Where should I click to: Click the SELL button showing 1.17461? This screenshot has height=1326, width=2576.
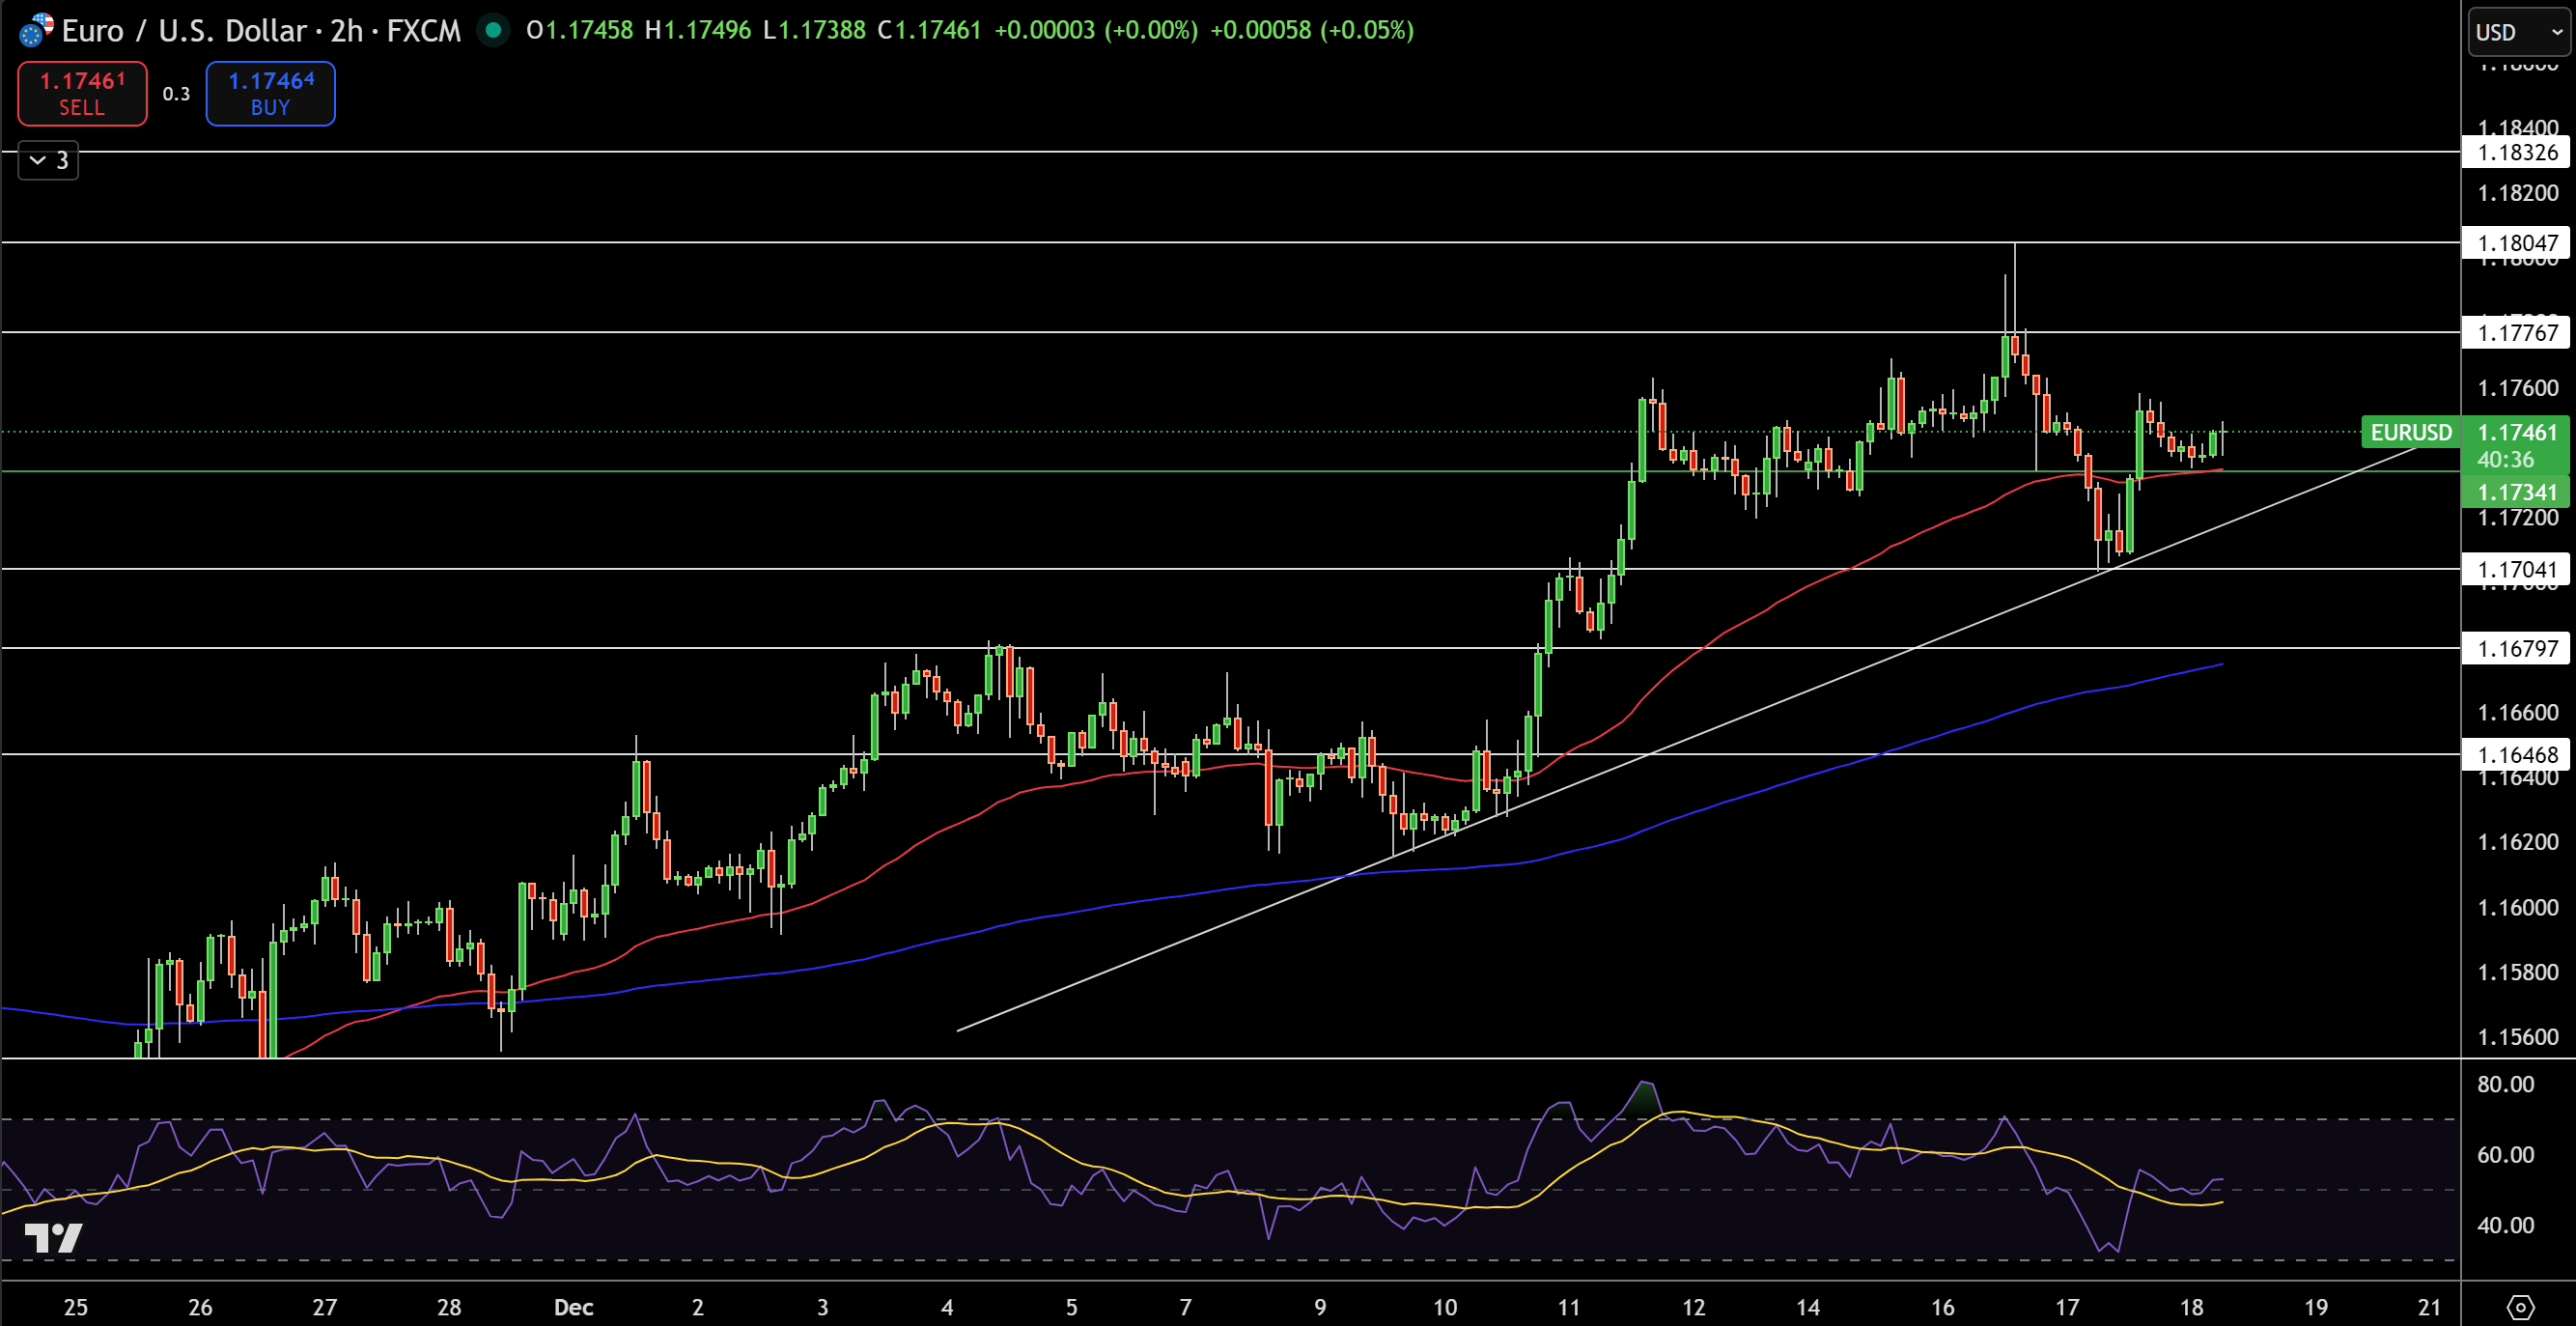[81, 93]
